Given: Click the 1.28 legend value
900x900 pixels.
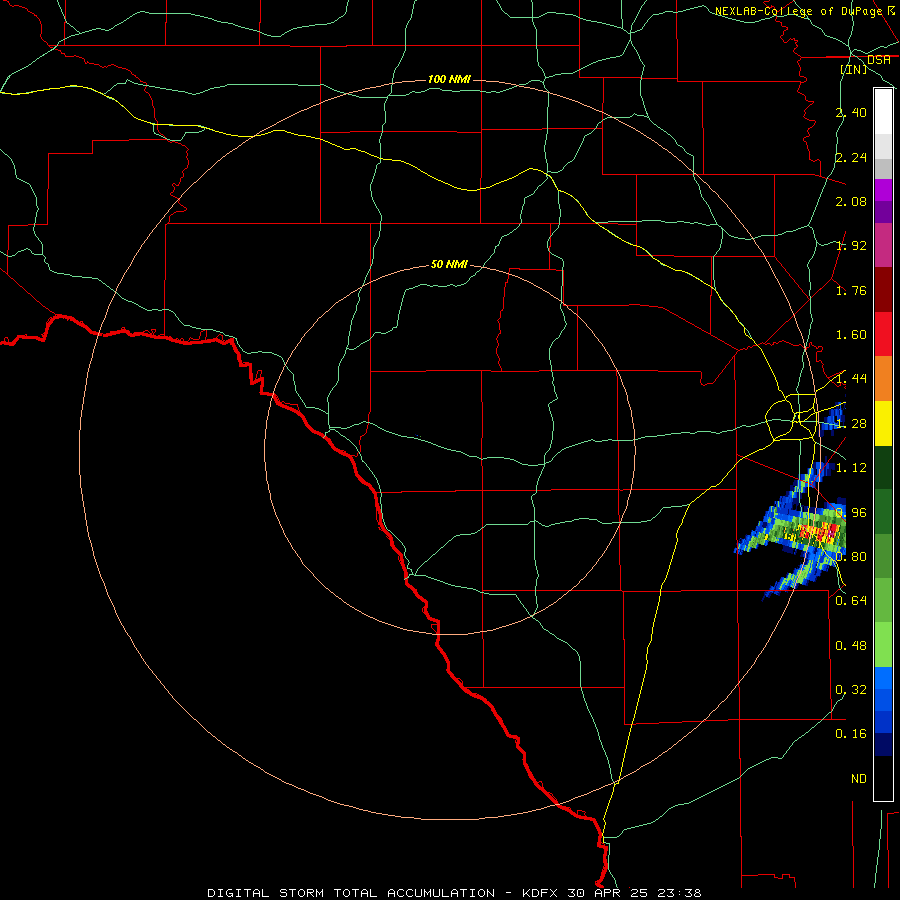Looking at the screenshot, I should [851, 424].
